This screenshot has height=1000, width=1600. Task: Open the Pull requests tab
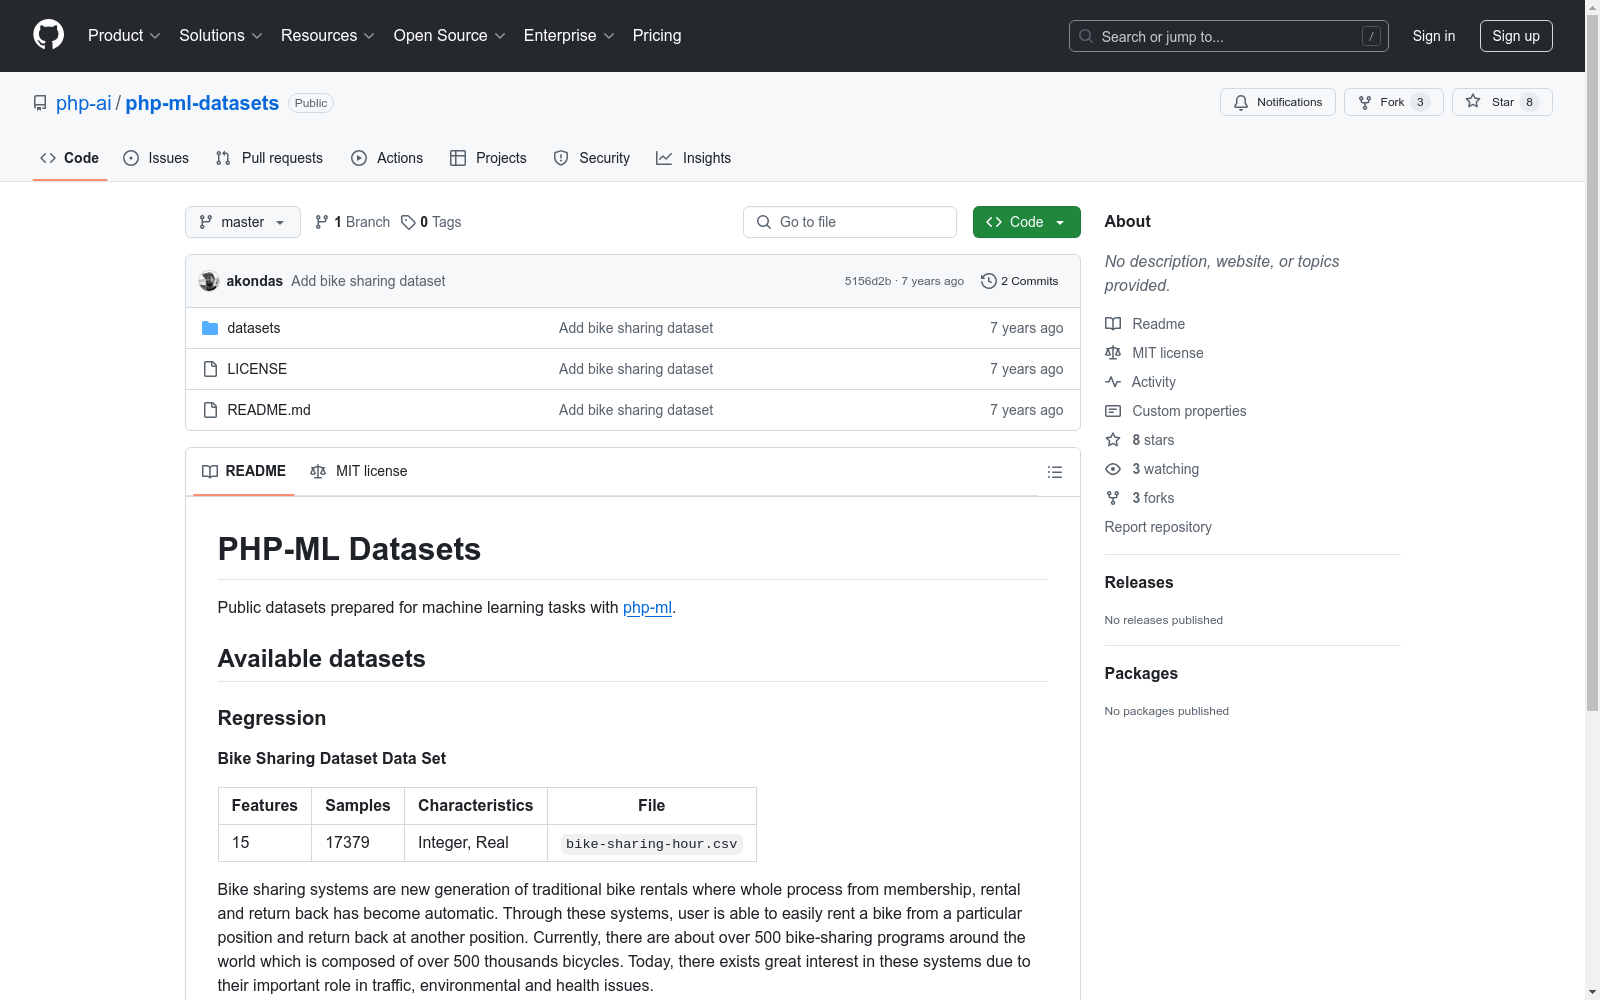click(x=269, y=158)
